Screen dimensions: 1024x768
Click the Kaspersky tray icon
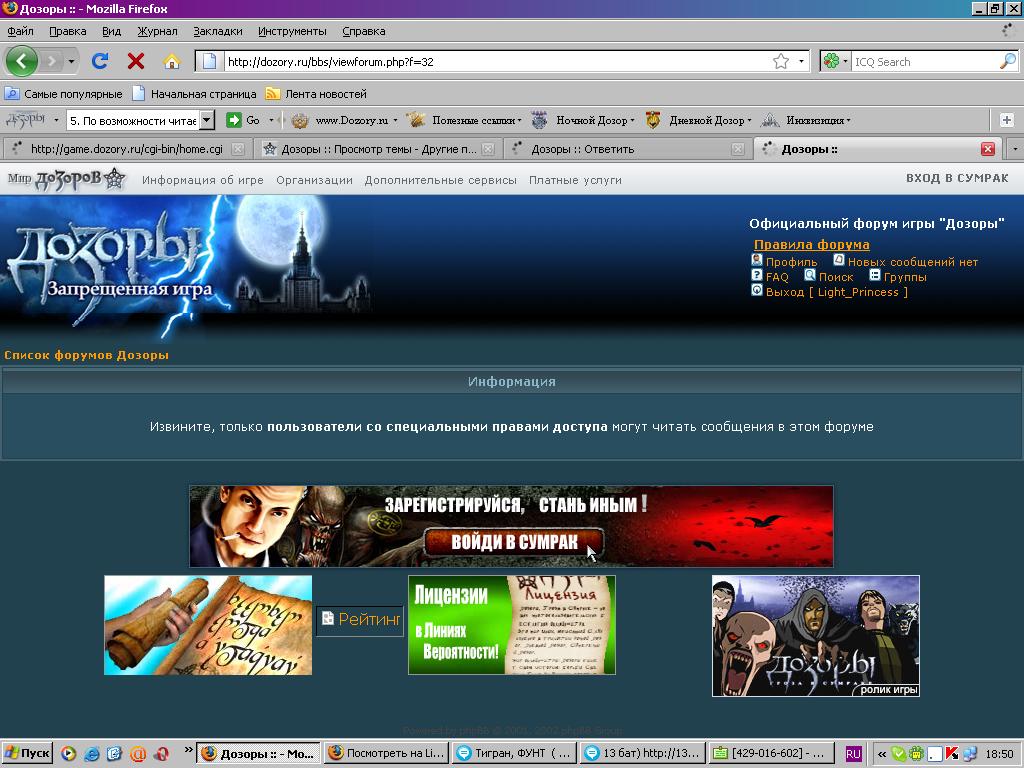(952, 754)
